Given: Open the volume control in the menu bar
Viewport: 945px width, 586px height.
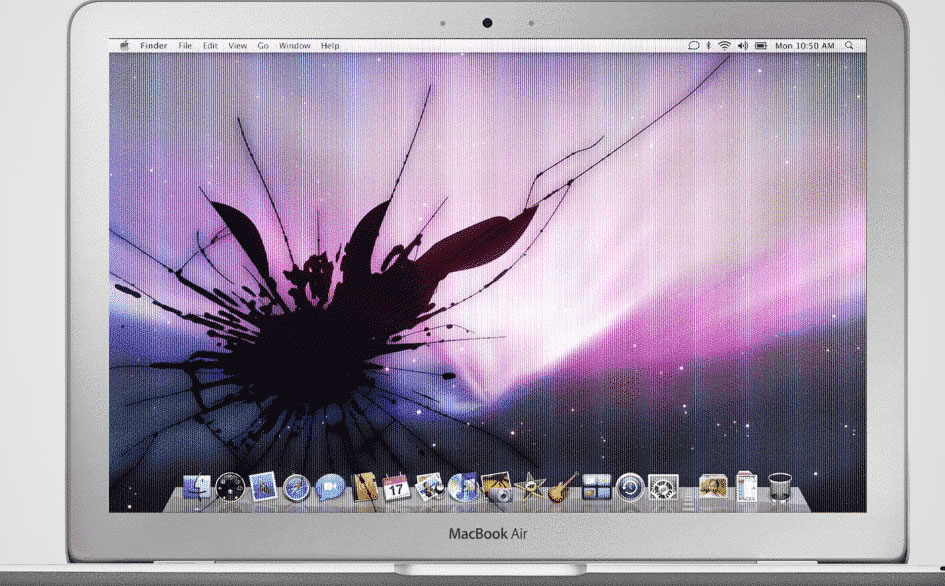Looking at the screenshot, I should coord(742,44).
